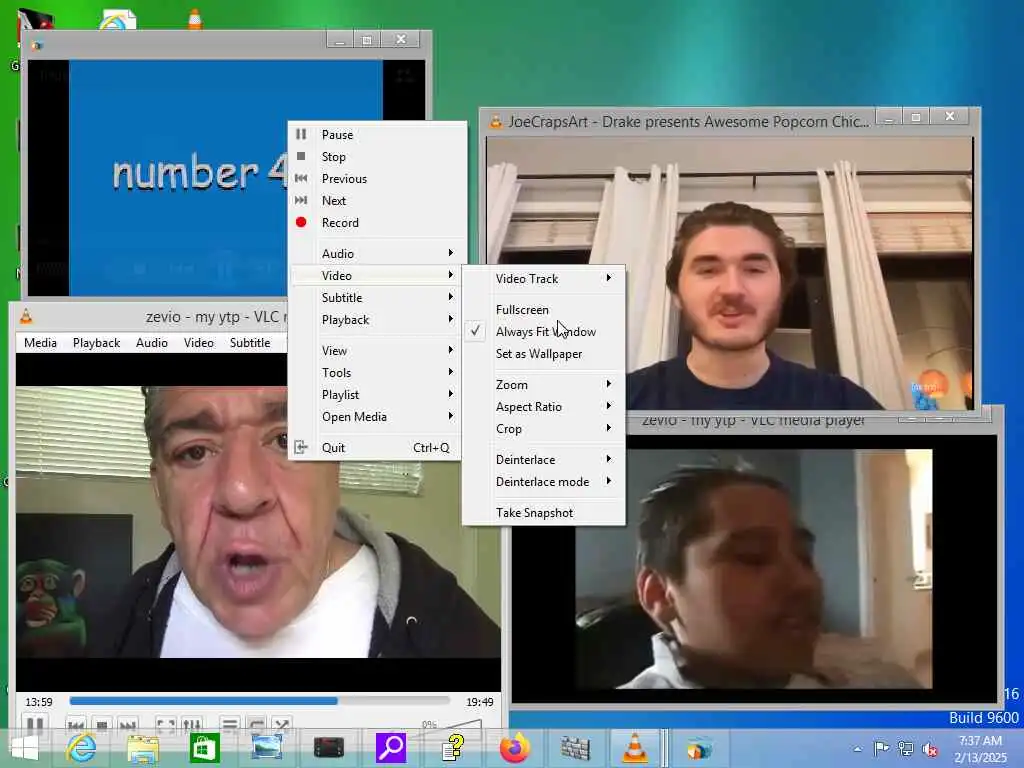Open the Deinterlace submenu
1024x768 pixels.
(x=543, y=460)
